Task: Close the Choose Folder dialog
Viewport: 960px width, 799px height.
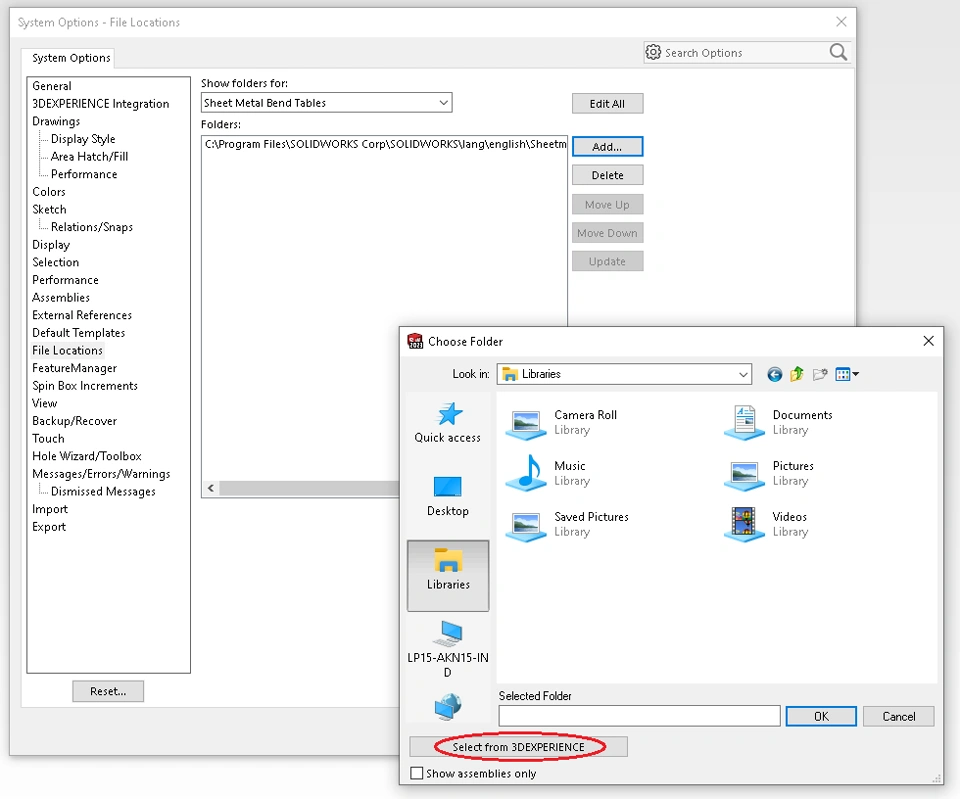Action: 928,341
